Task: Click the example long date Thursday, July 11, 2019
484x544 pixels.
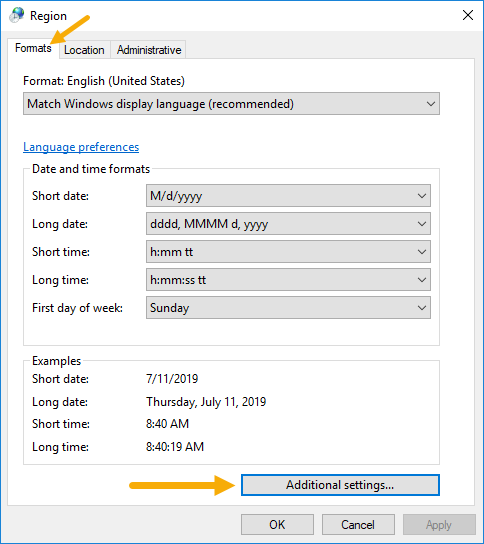Action: click(x=206, y=402)
